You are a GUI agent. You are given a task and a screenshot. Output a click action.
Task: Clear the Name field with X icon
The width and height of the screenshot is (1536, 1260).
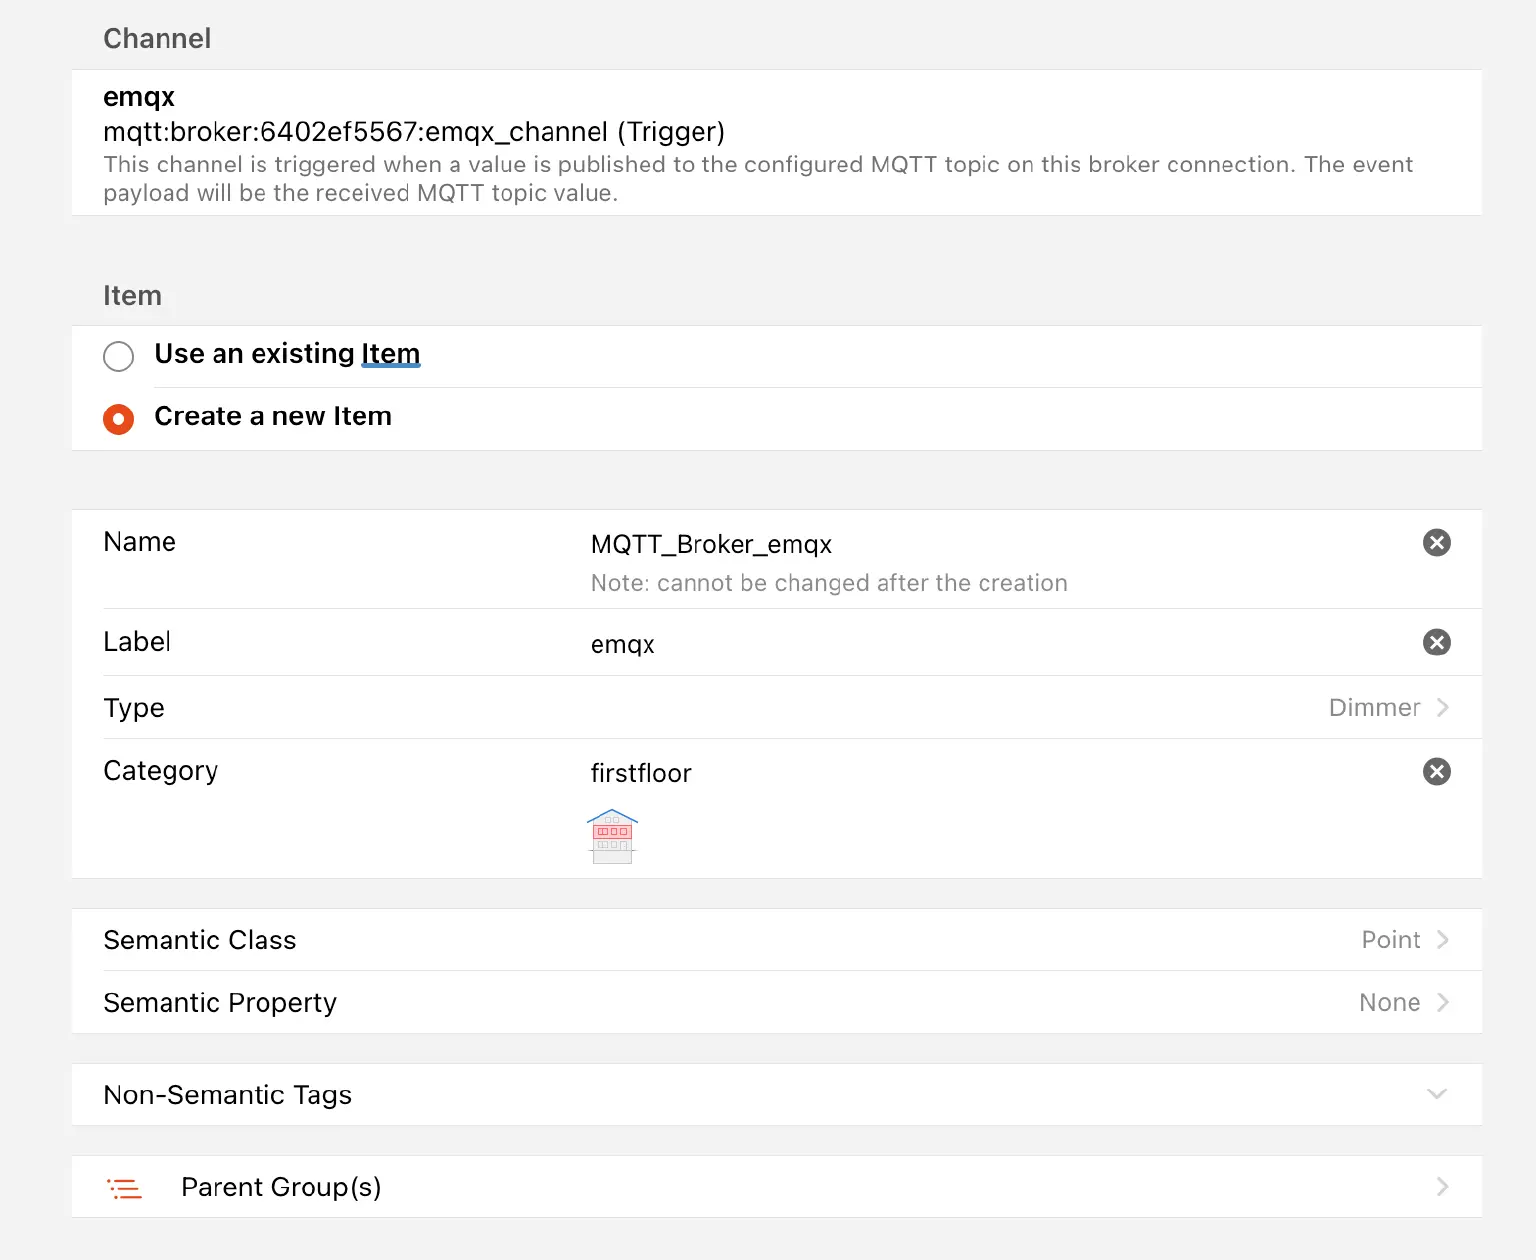coord(1436,543)
